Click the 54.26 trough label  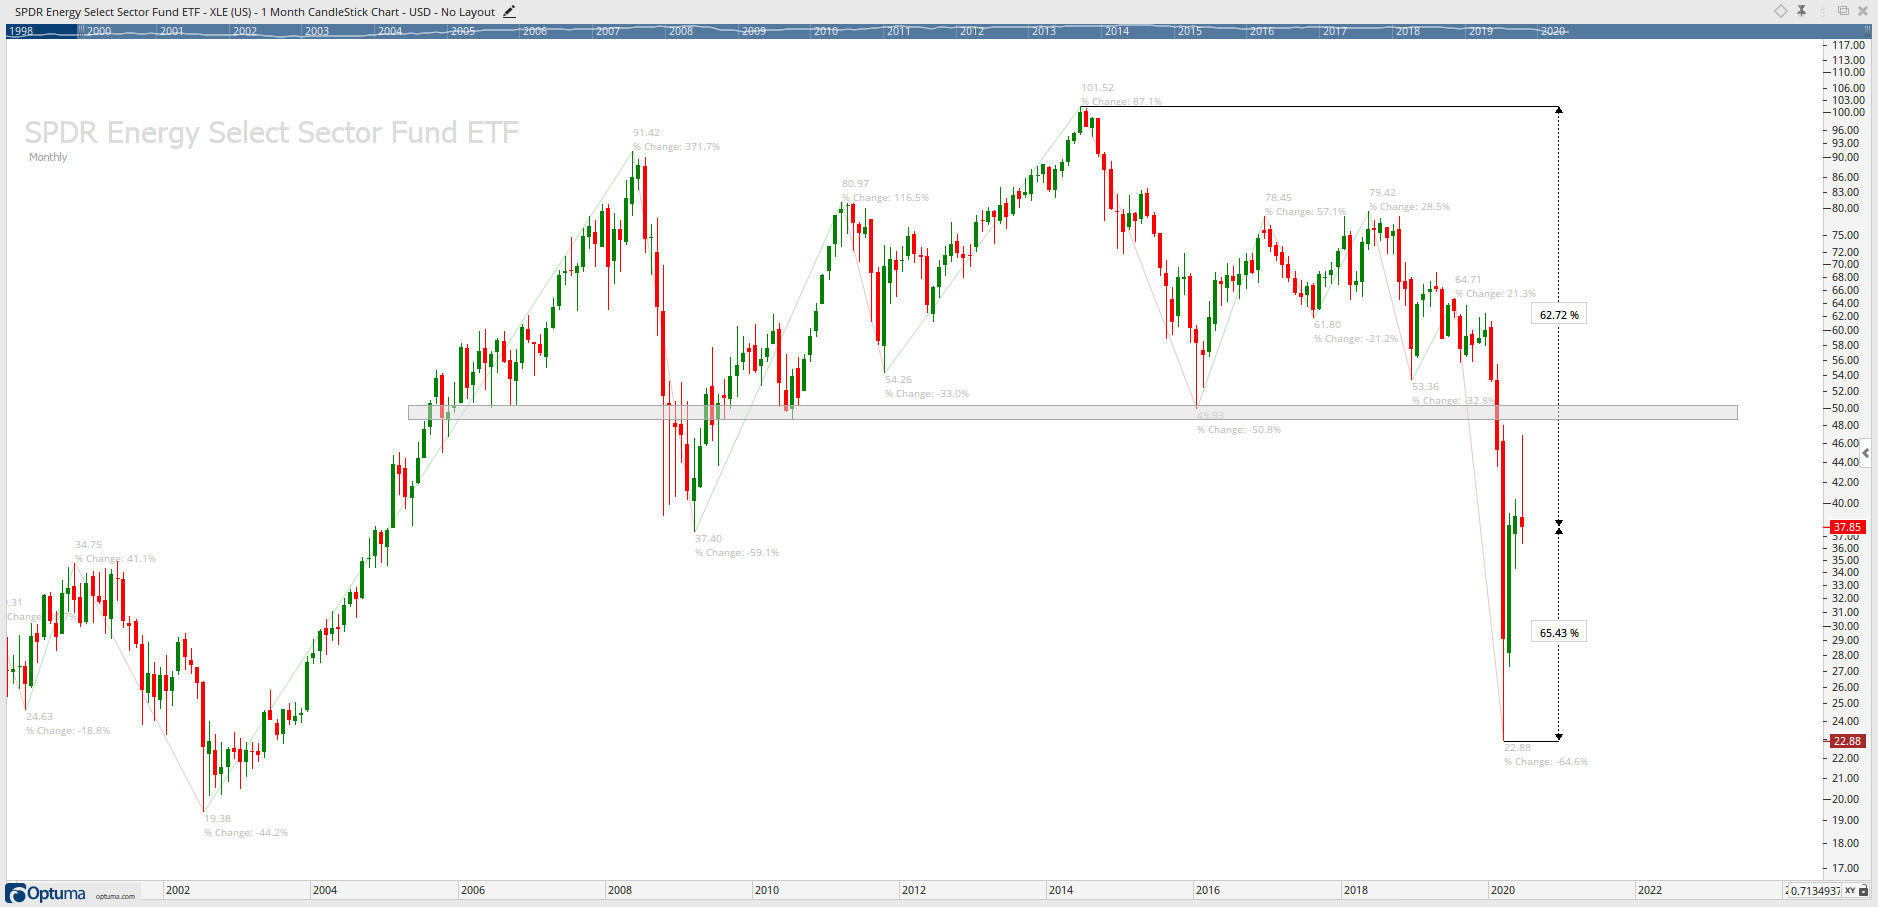(898, 380)
